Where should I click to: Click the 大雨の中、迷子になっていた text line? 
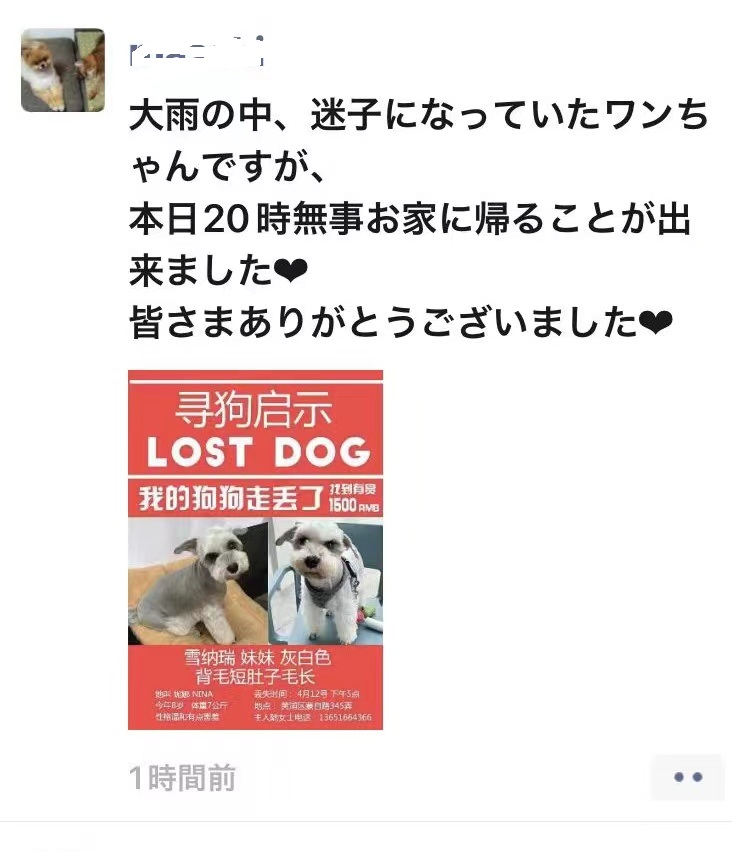pos(419,115)
